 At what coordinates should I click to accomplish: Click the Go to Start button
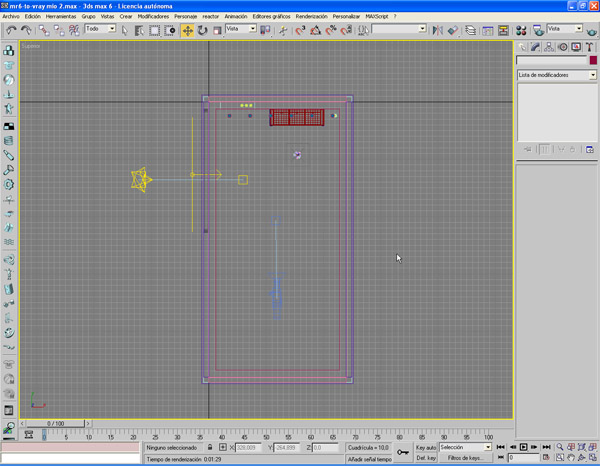pyautogui.click(x=501, y=447)
